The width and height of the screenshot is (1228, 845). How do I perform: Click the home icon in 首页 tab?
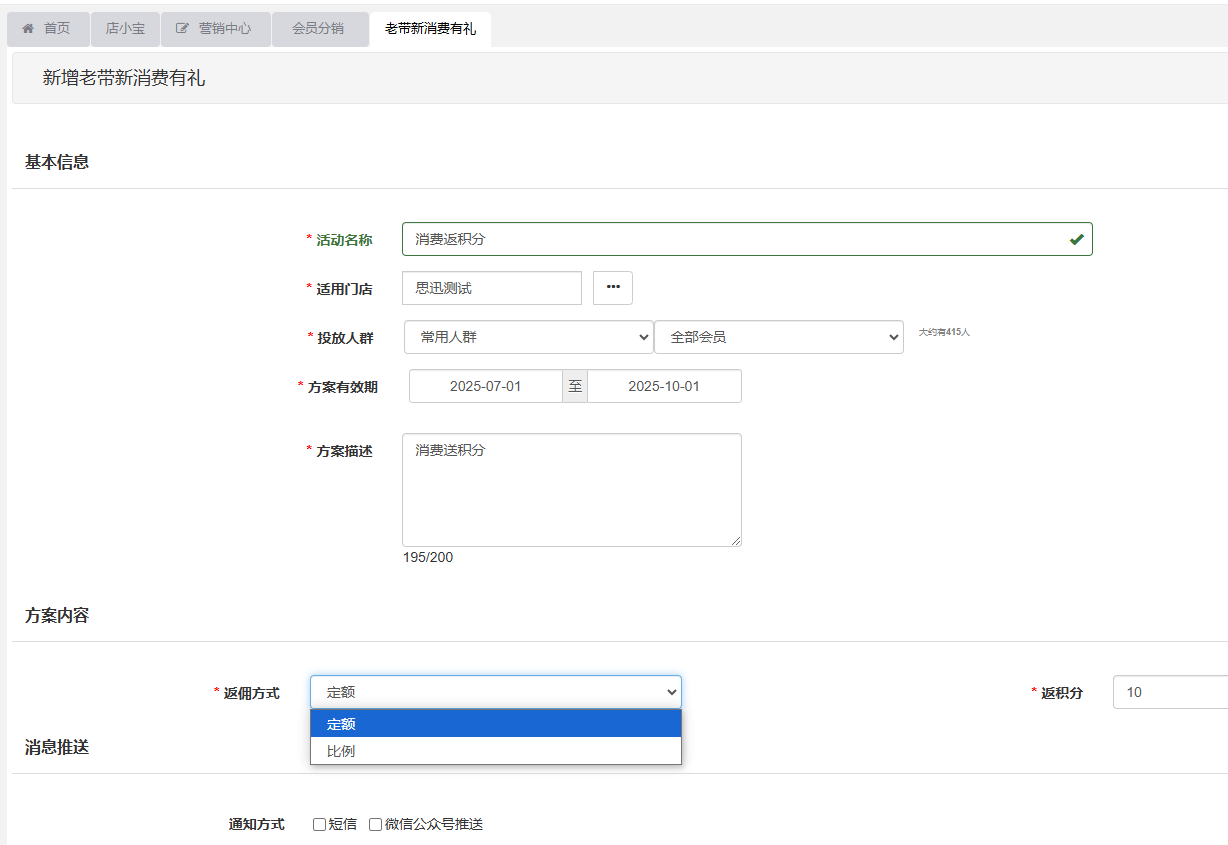click(29, 29)
